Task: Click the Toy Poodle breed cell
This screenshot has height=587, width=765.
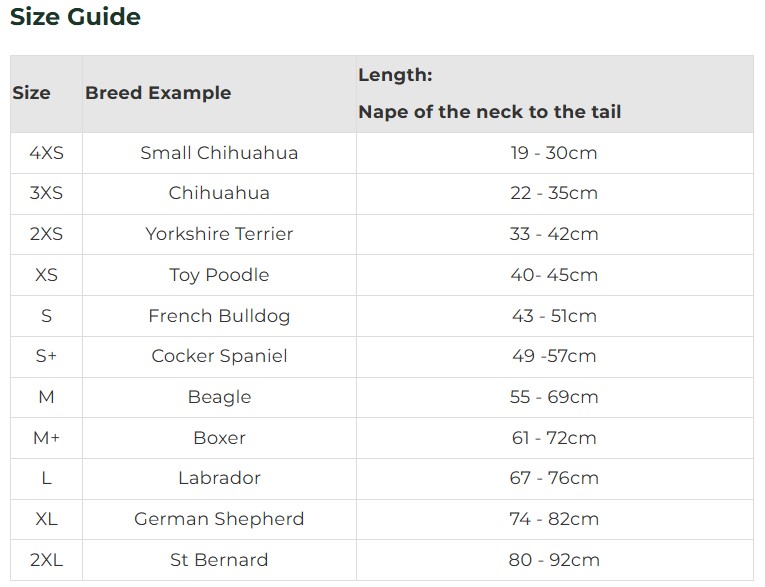Action: pos(219,275)
